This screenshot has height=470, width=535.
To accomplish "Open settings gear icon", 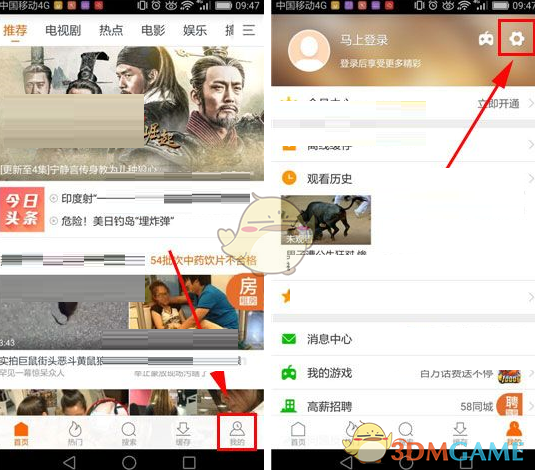I will coord(517,38).
